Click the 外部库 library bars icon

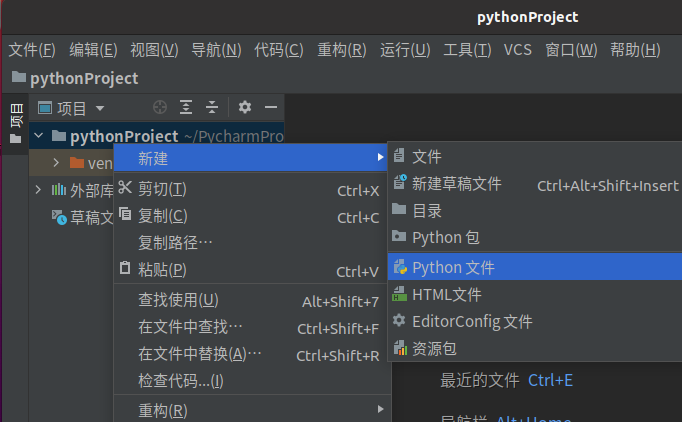[59, 189]
